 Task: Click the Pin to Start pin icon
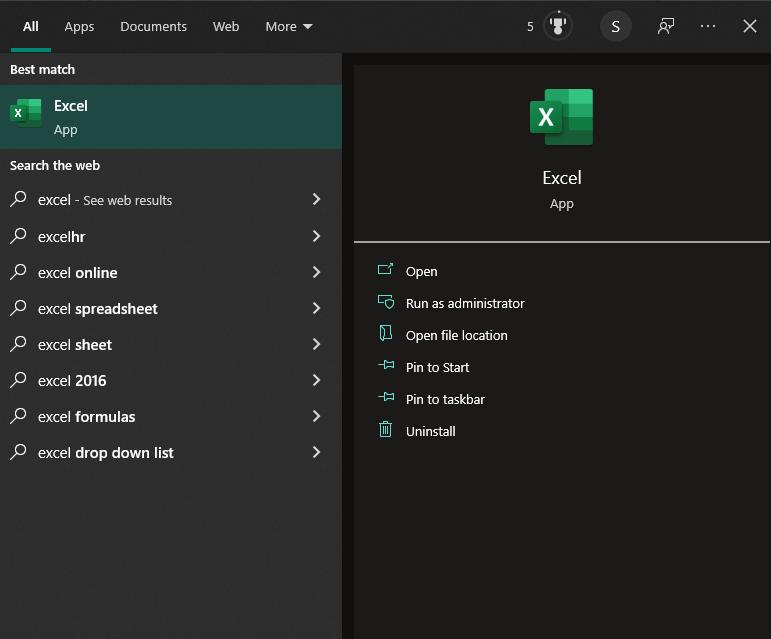pos(386,365)
